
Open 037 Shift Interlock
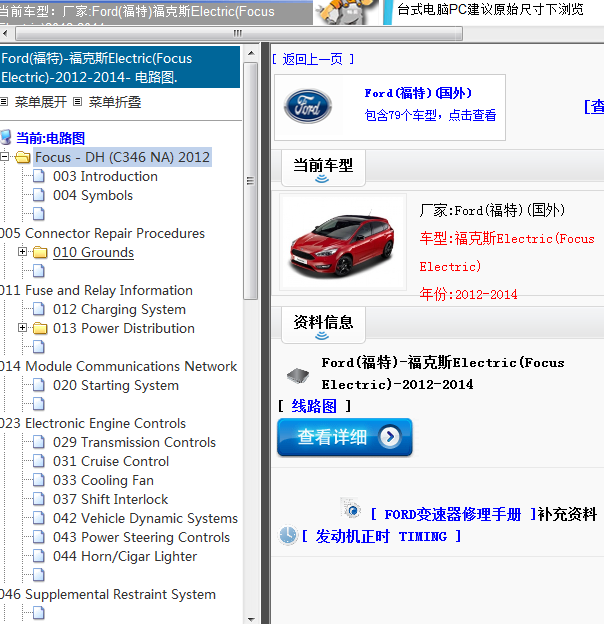point(111,499)
